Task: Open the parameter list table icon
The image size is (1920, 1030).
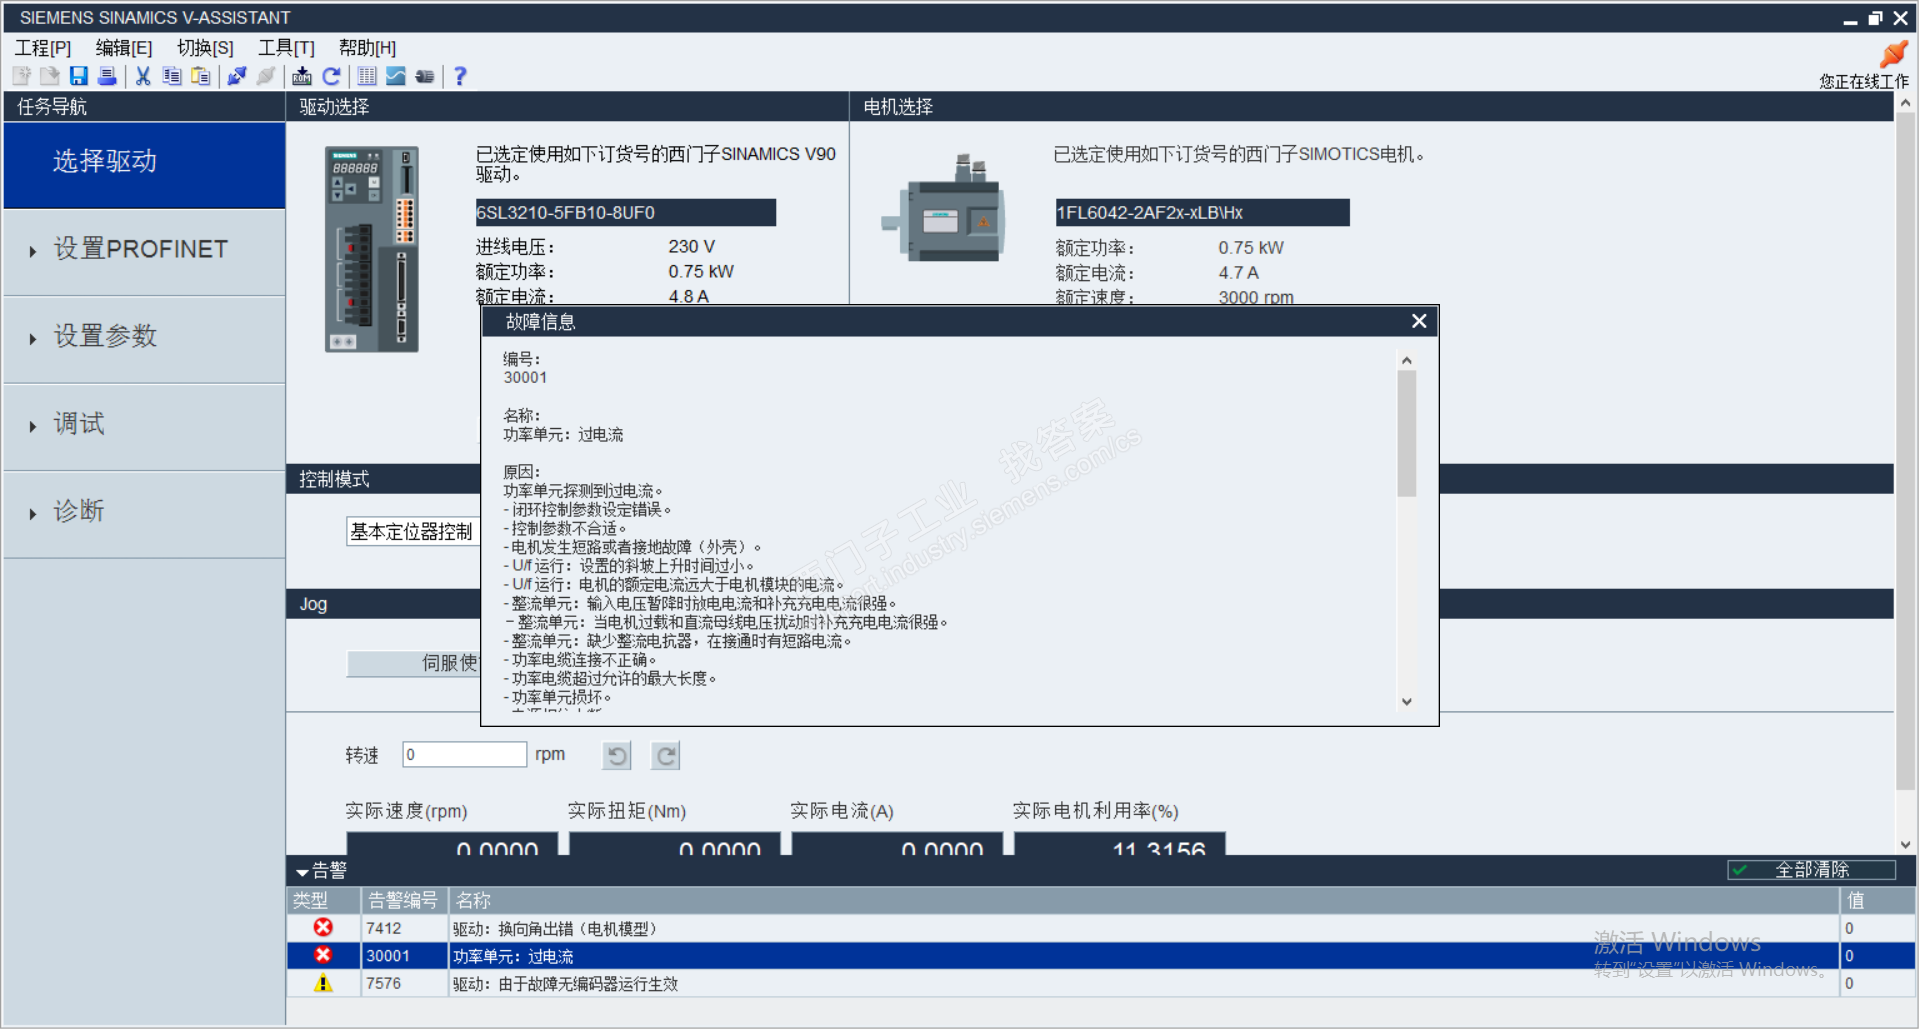Action: coord(367,76)
